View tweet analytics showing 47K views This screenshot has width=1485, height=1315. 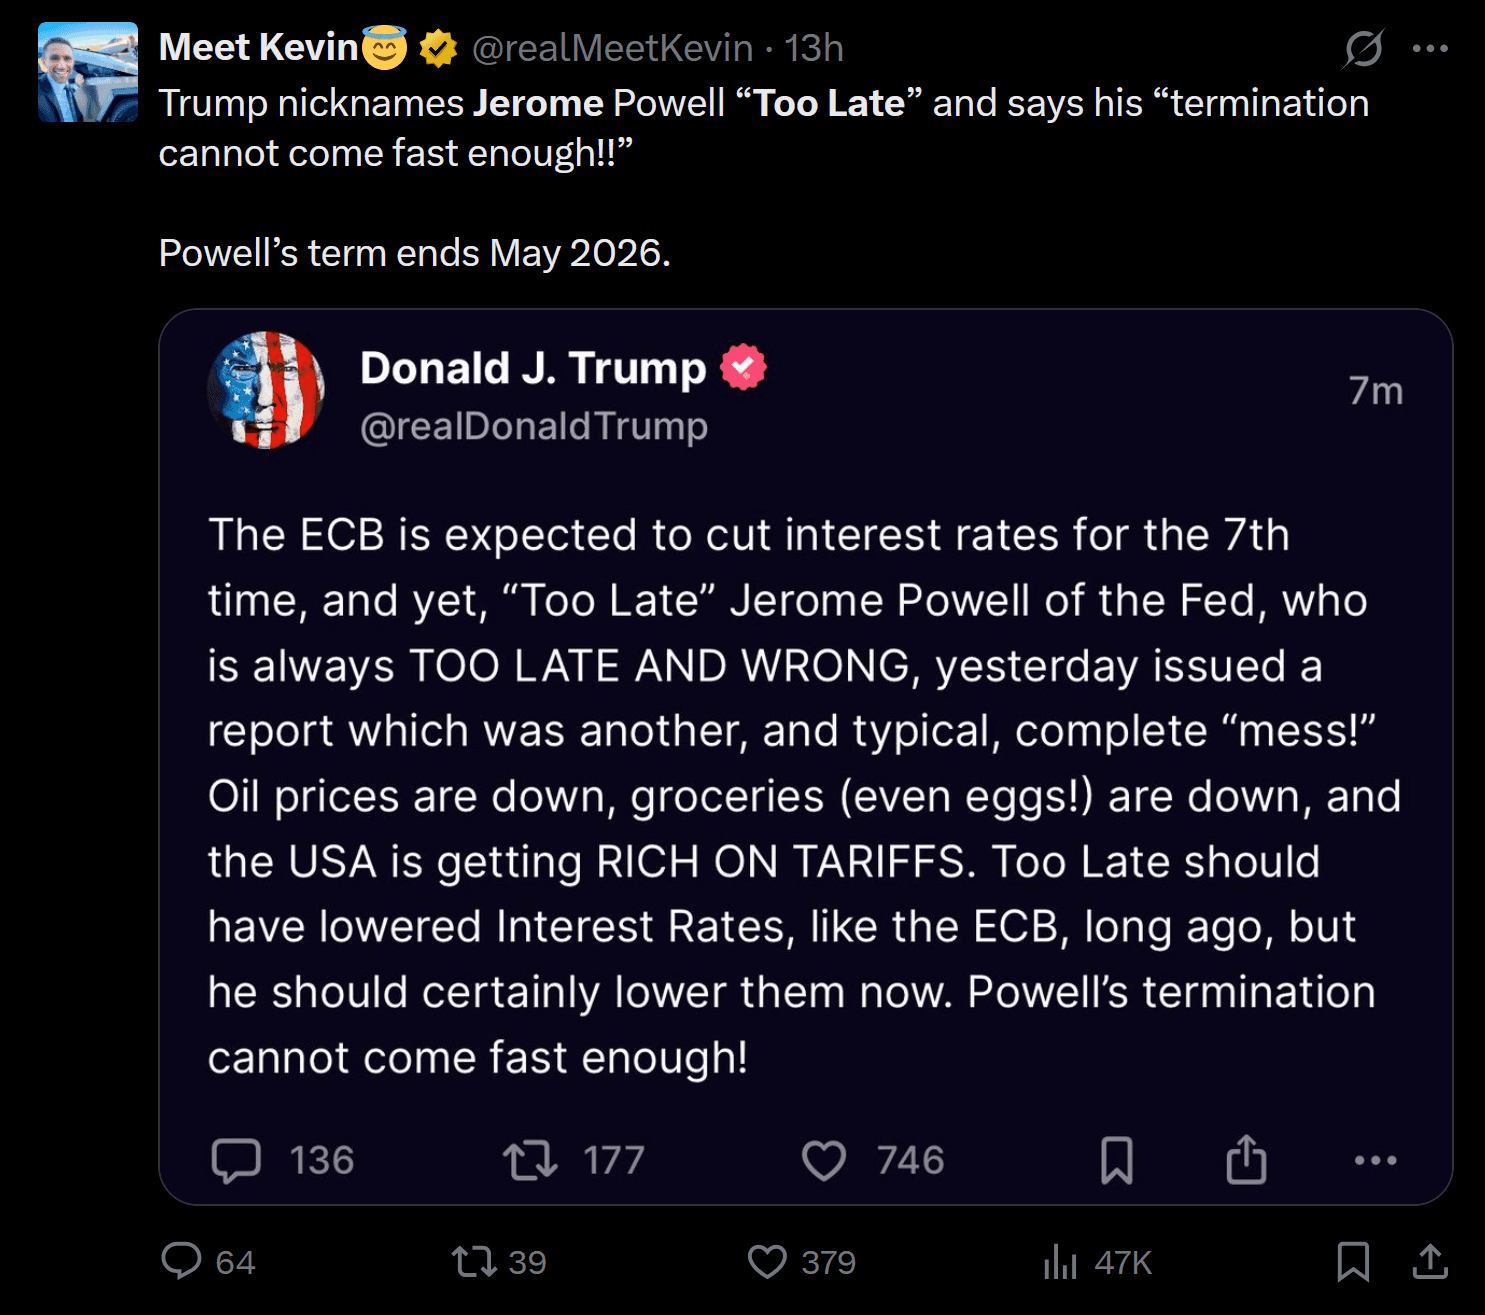(1061, 1262)
